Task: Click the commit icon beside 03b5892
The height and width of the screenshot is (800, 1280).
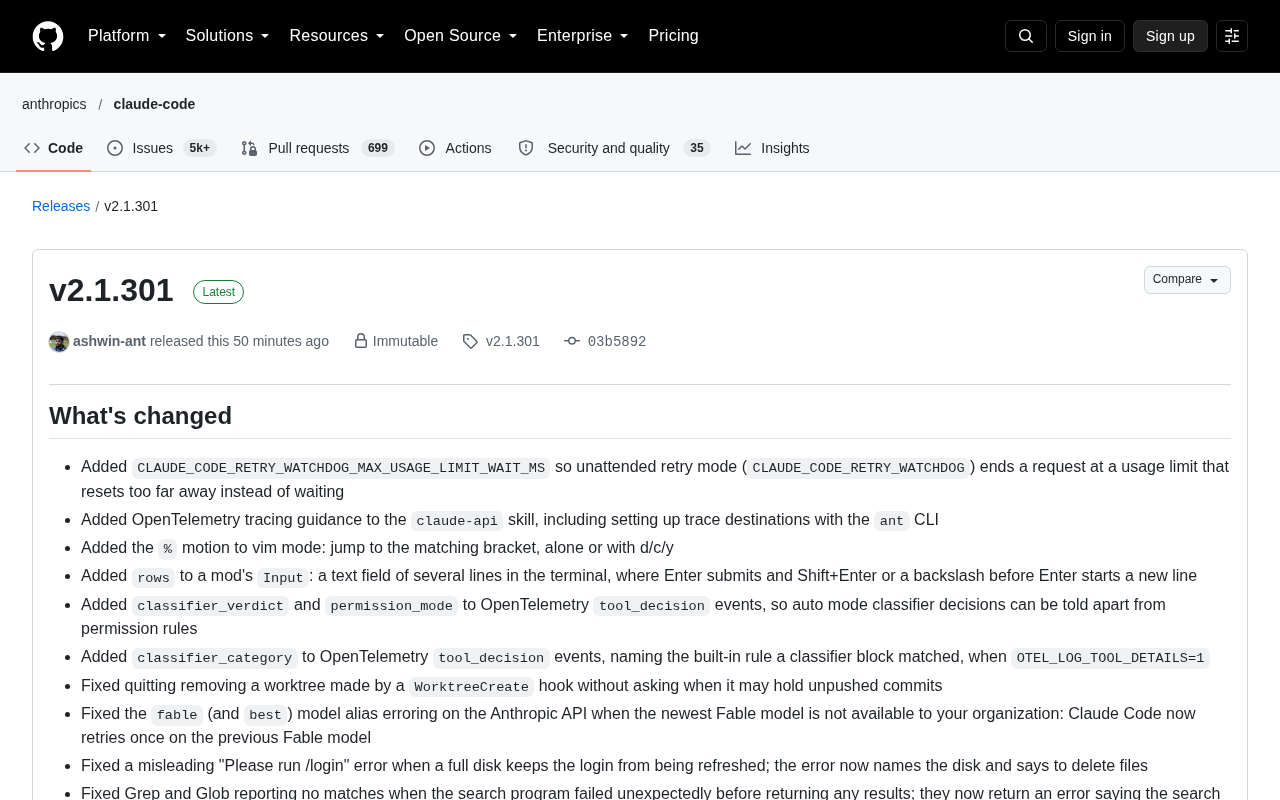Action: click(572, 341)
